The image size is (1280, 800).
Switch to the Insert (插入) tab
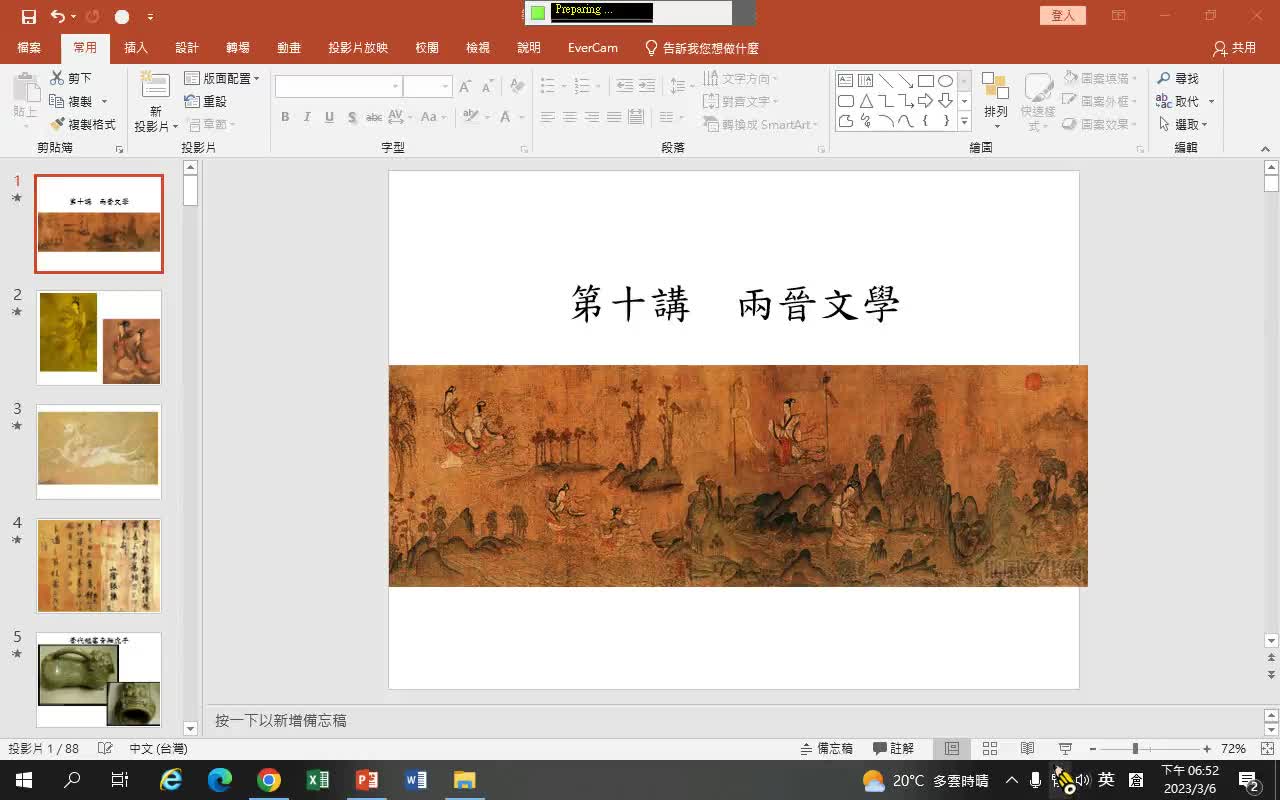(136, 47)
